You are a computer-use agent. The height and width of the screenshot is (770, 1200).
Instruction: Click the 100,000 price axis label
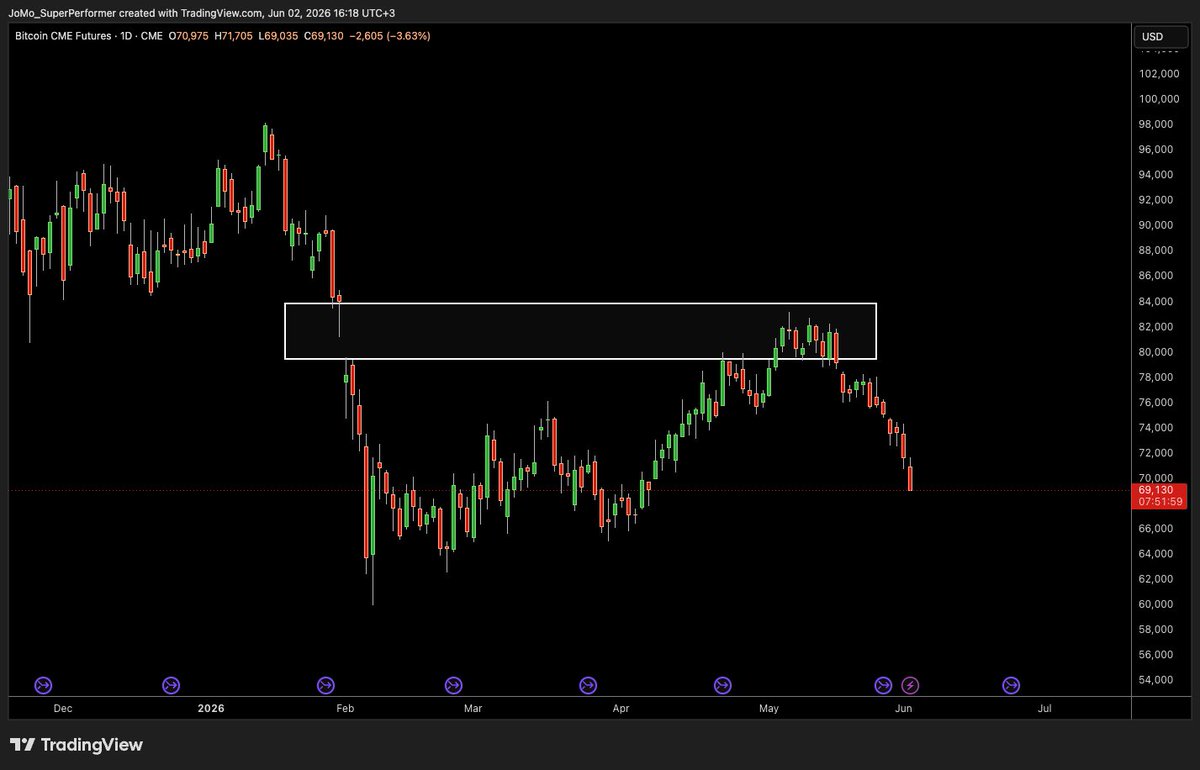(x=1160, y=99)
